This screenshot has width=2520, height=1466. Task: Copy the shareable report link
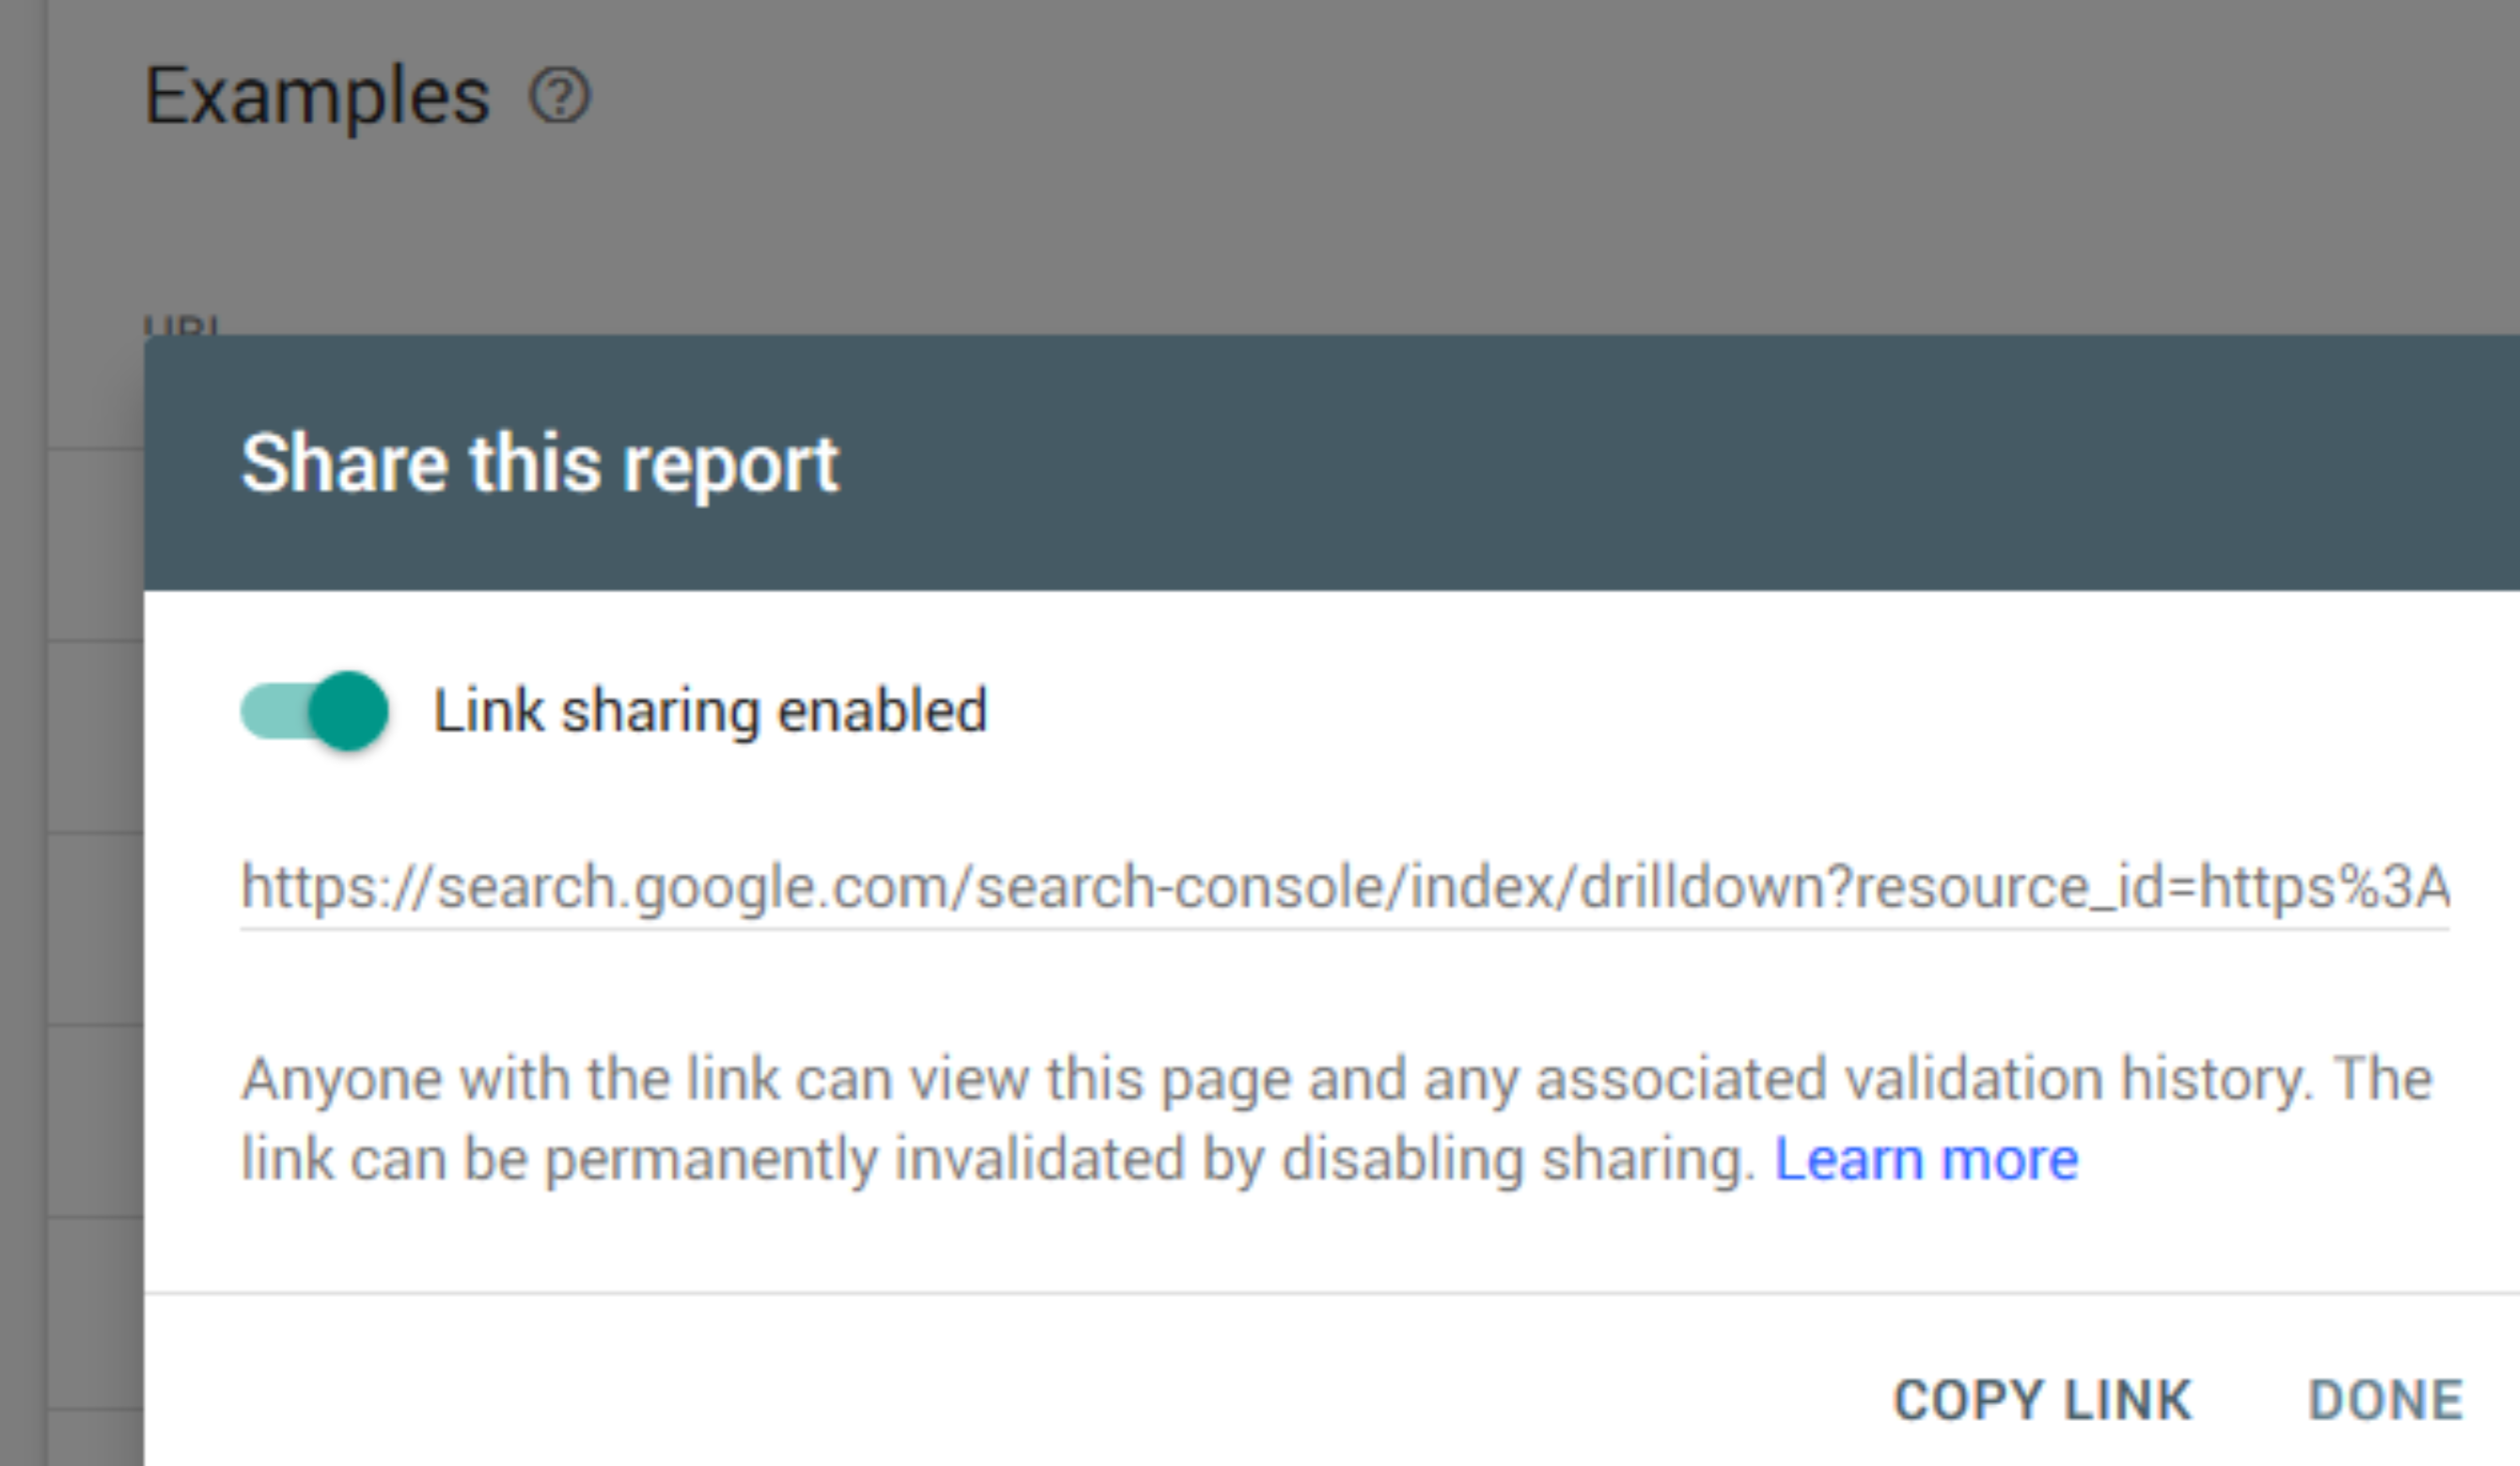2044,1398
